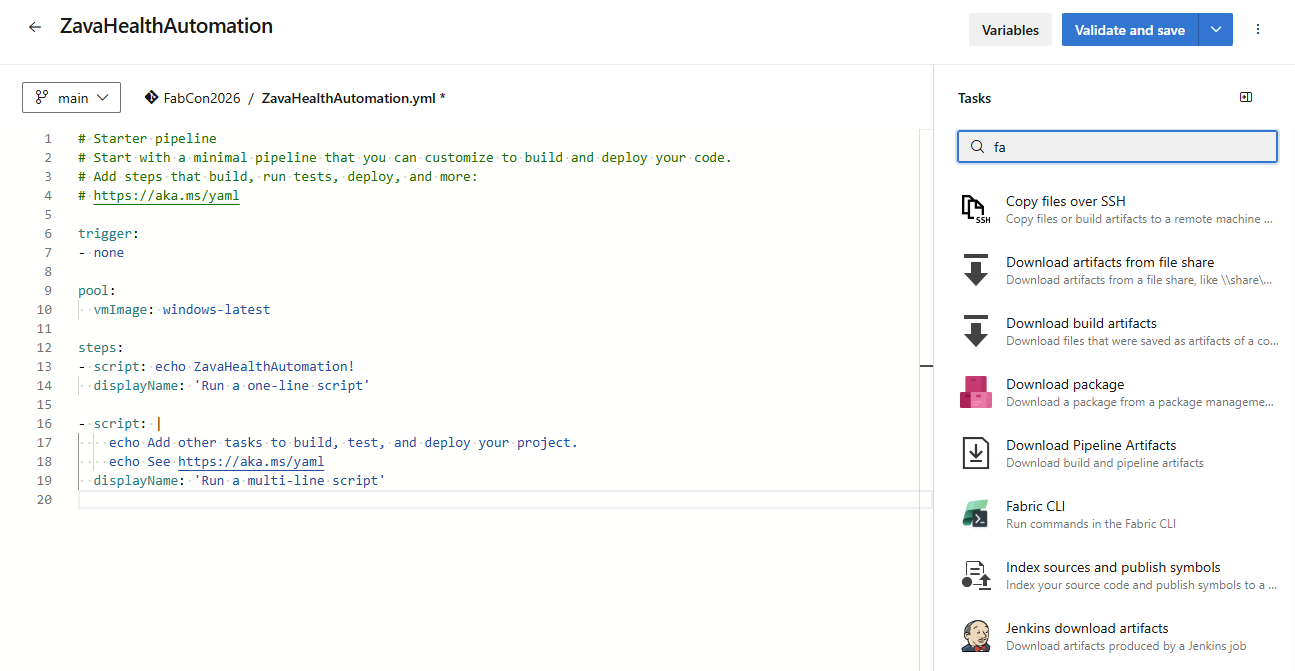Open the main branch selector dropdown

point(71,97)
